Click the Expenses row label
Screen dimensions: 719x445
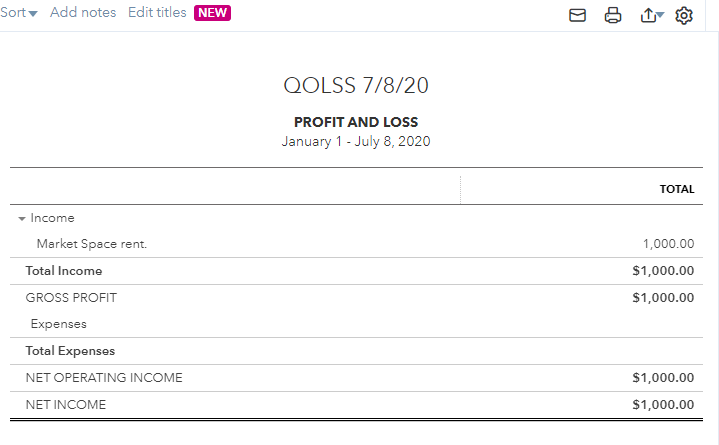click(58, 324)
